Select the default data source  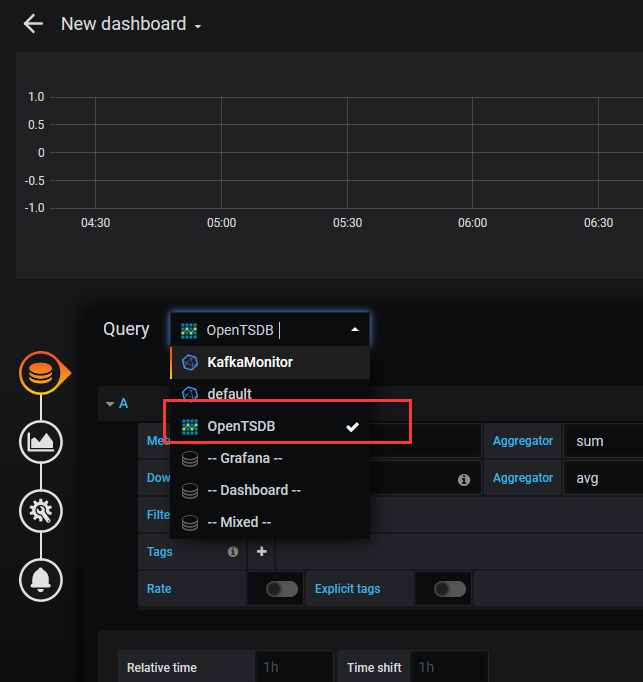pyautogui.click(x=270, y=394)
